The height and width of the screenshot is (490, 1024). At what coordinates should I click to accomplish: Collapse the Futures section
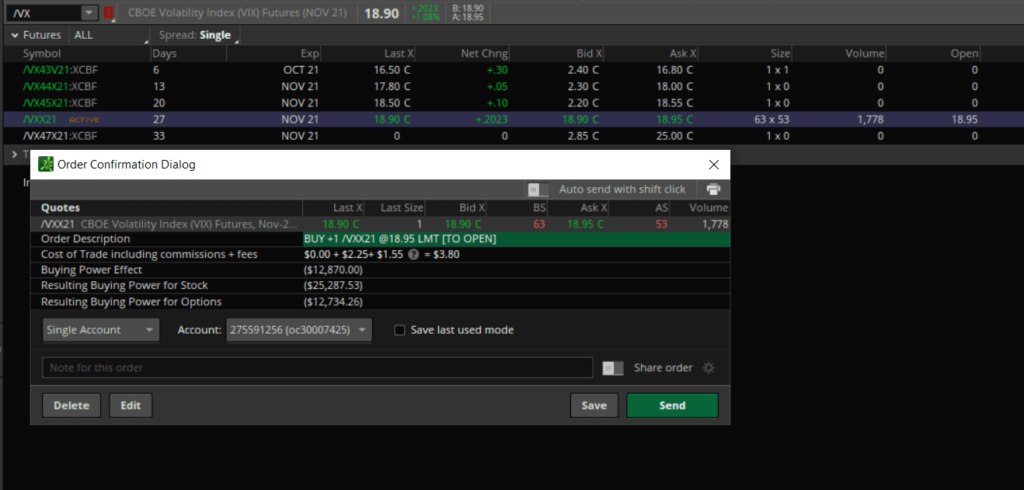[14, 35]
